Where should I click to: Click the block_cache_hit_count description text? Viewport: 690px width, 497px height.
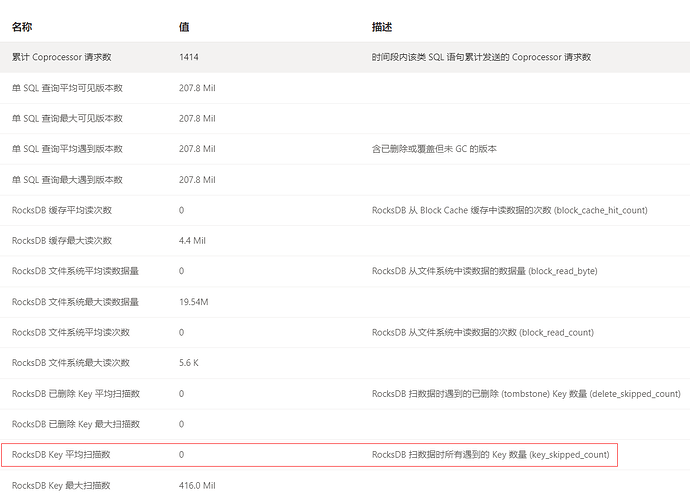[510, 210]
